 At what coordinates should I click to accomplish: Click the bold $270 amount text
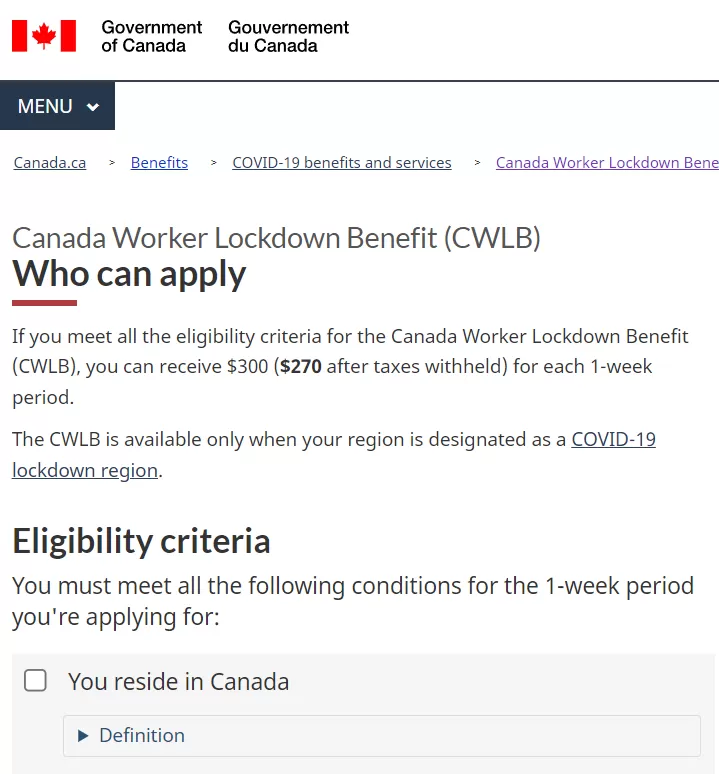coord(301,367)
